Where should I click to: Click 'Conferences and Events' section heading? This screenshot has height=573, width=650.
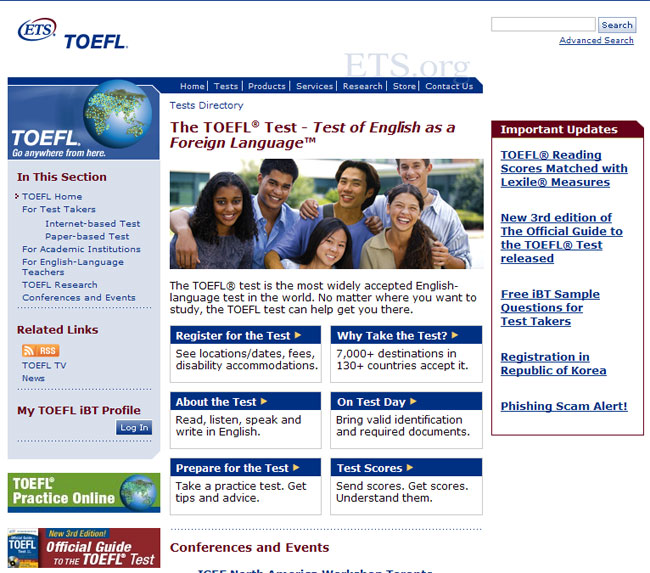(249, 547)
